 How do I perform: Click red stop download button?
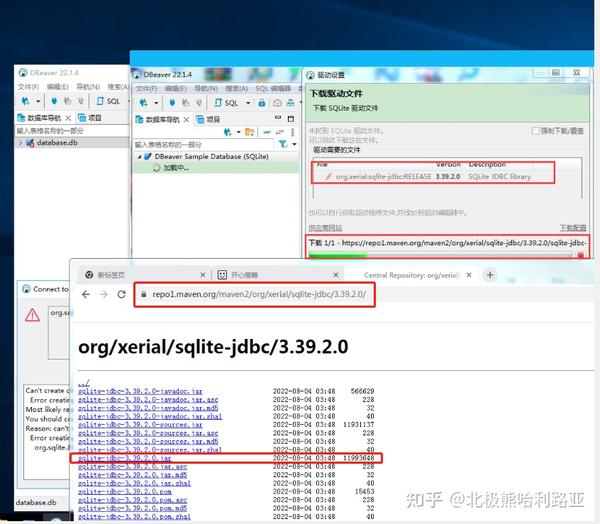580,255
